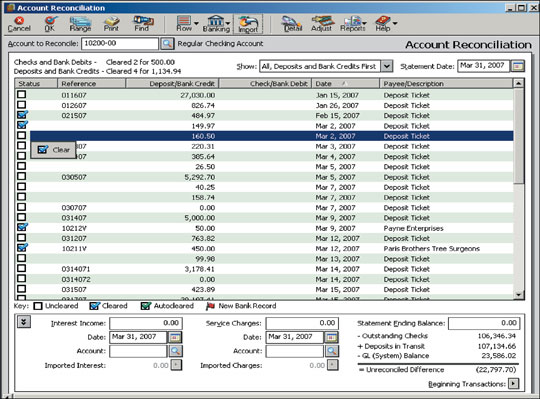Viewport: 540px width, 399px height.
Task: Uncheck cleared box for reference 021507
Action: click(x=22, y=115)
